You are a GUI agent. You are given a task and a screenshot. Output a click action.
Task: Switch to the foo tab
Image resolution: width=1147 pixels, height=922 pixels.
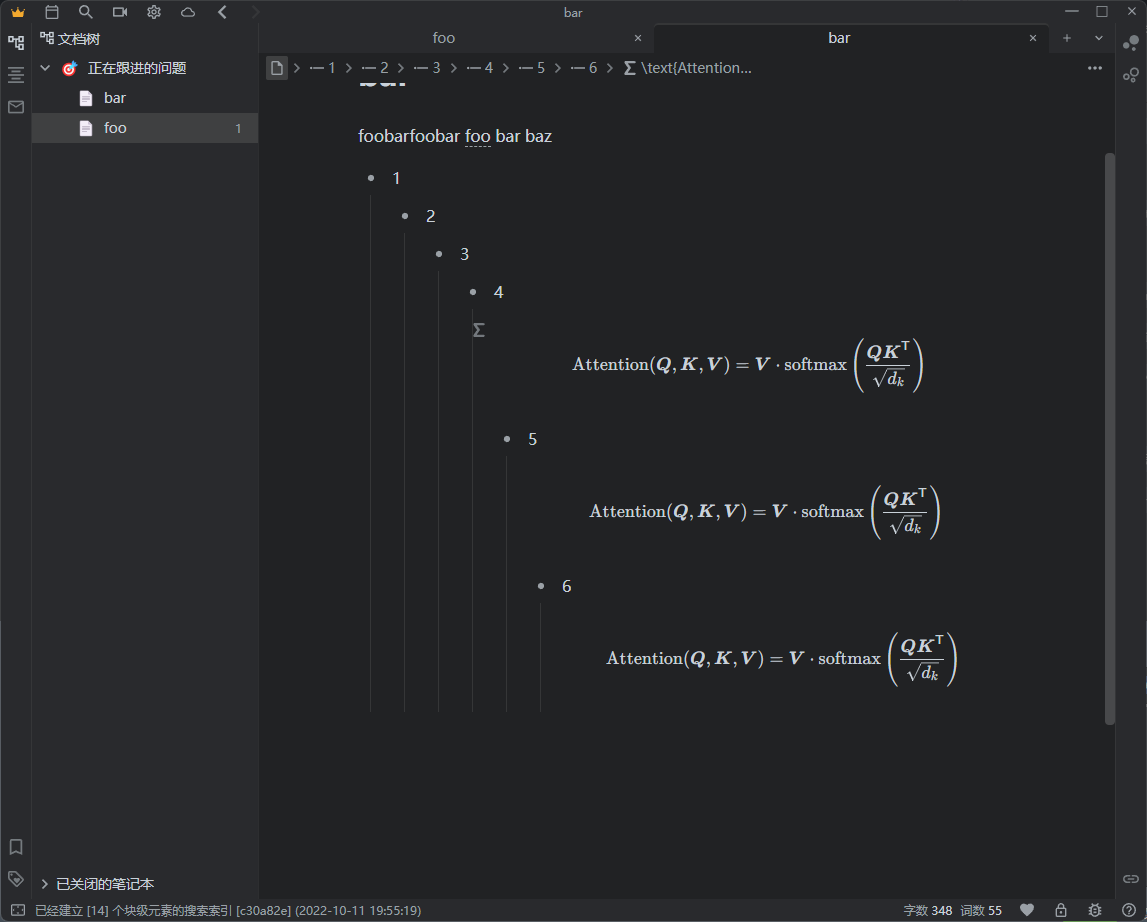click(444, 38)
